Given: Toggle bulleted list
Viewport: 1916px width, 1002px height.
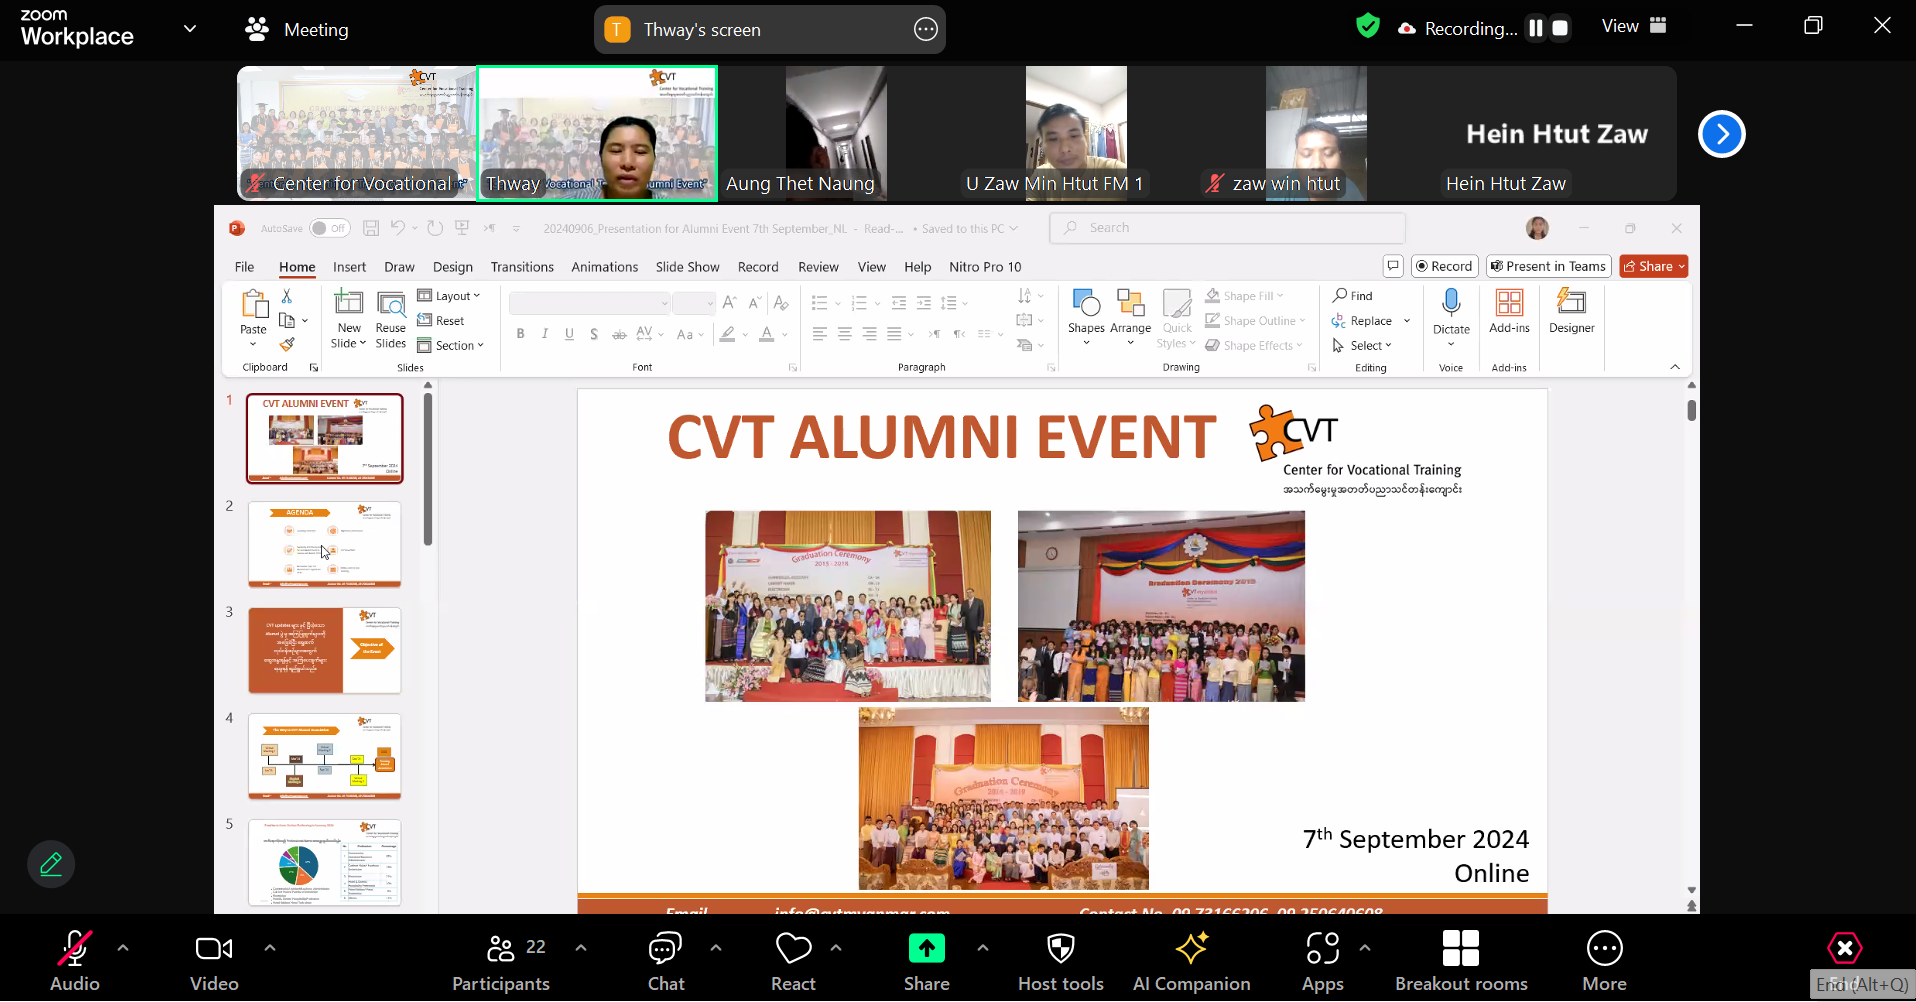Looking at the screenshot, I should click(x=819, y=302).
